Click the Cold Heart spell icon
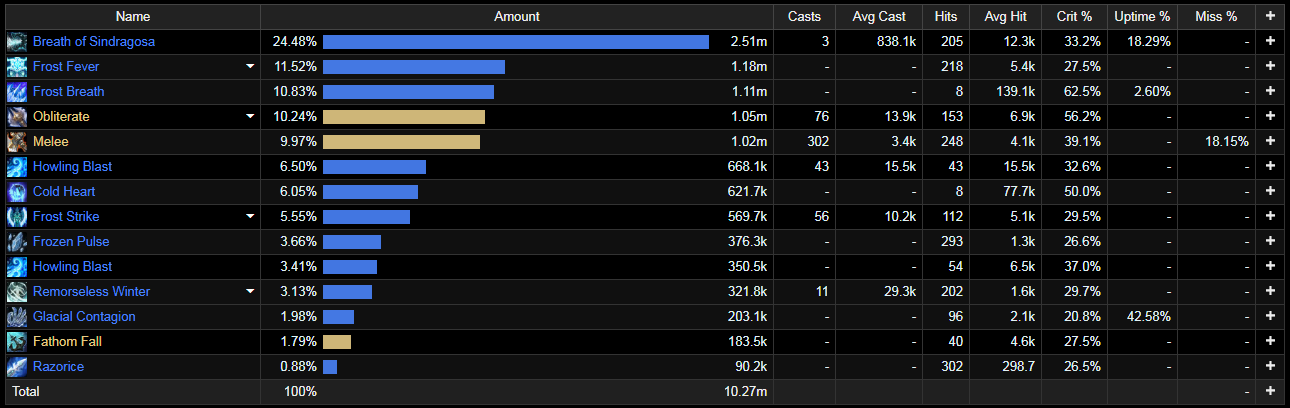 tap(17, 192)
